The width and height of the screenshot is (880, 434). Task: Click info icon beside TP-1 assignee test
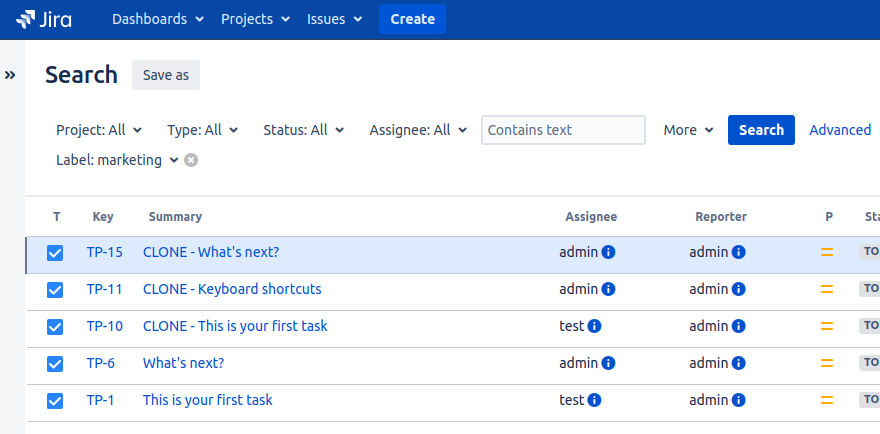pos(594,400)
